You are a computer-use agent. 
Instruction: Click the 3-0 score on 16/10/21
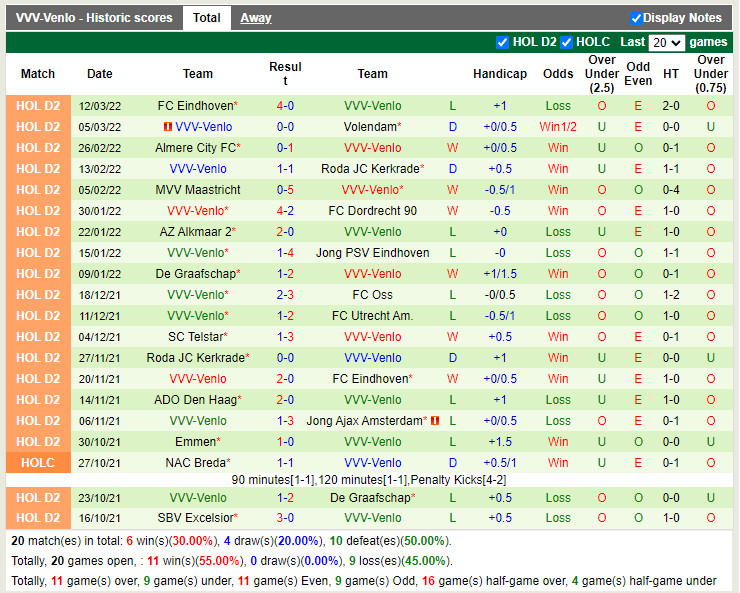pos(285,518)
